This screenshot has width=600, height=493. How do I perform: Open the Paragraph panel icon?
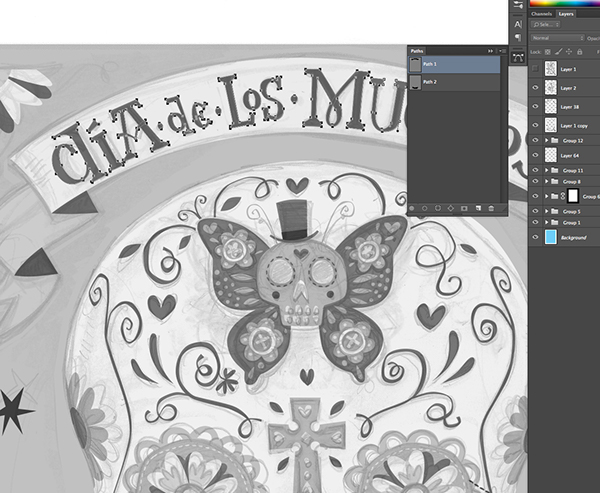(x=518, y=38)
